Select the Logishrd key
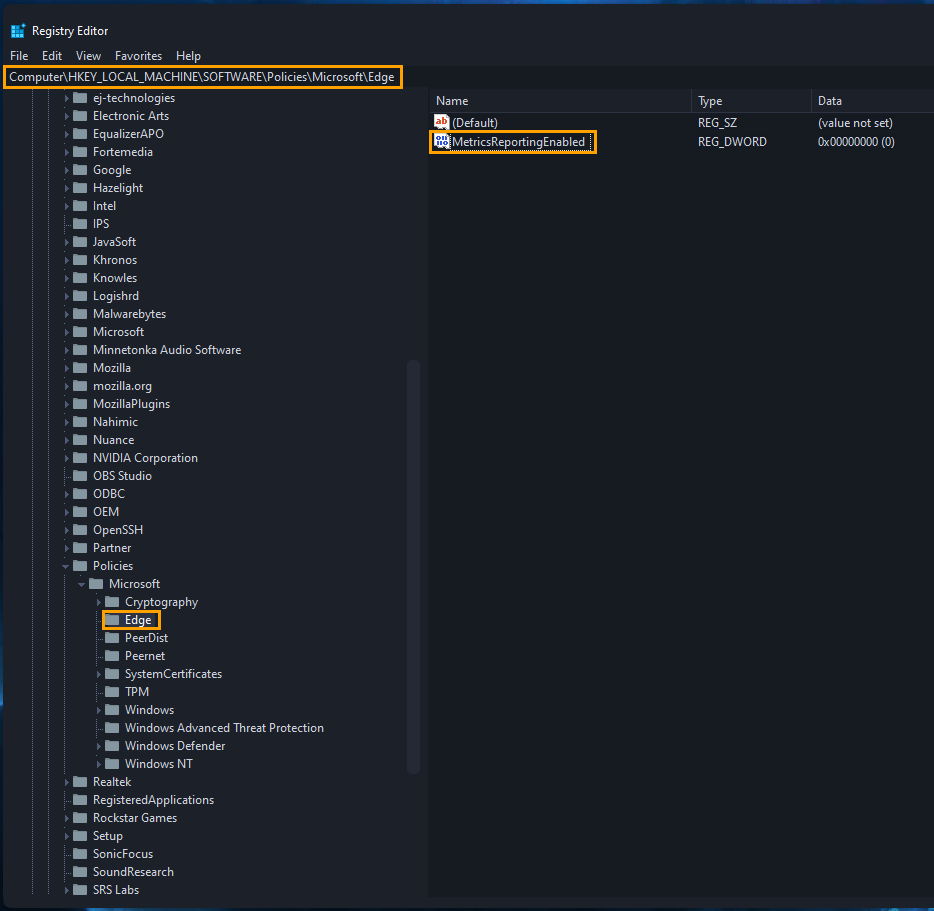Image resolution: width=934 pixels, height=911 pixels. 116,296
